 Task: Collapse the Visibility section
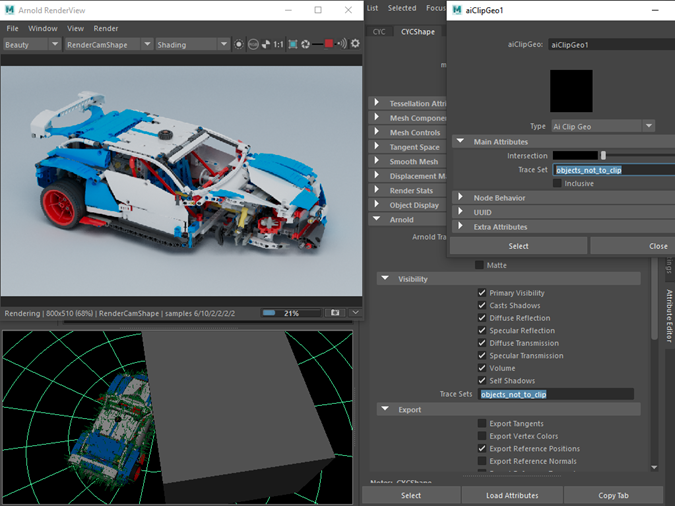tap(385, 279)
